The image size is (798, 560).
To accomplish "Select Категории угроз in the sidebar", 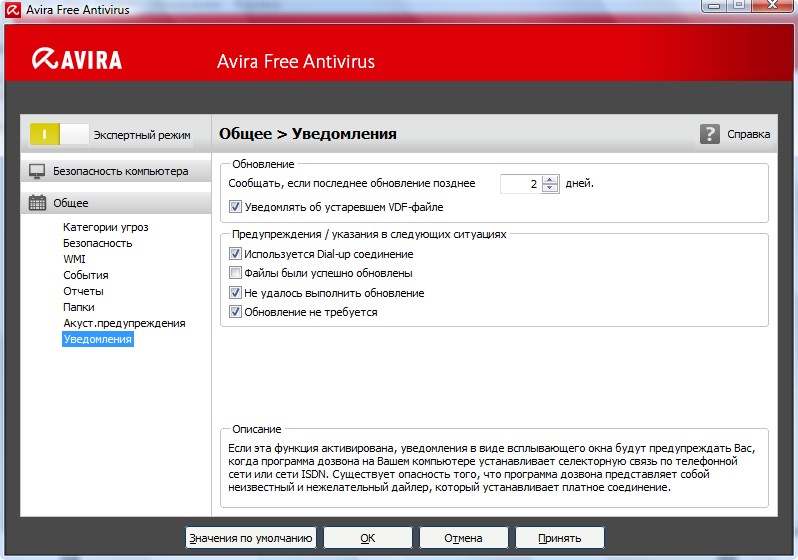I will [106, 227].
